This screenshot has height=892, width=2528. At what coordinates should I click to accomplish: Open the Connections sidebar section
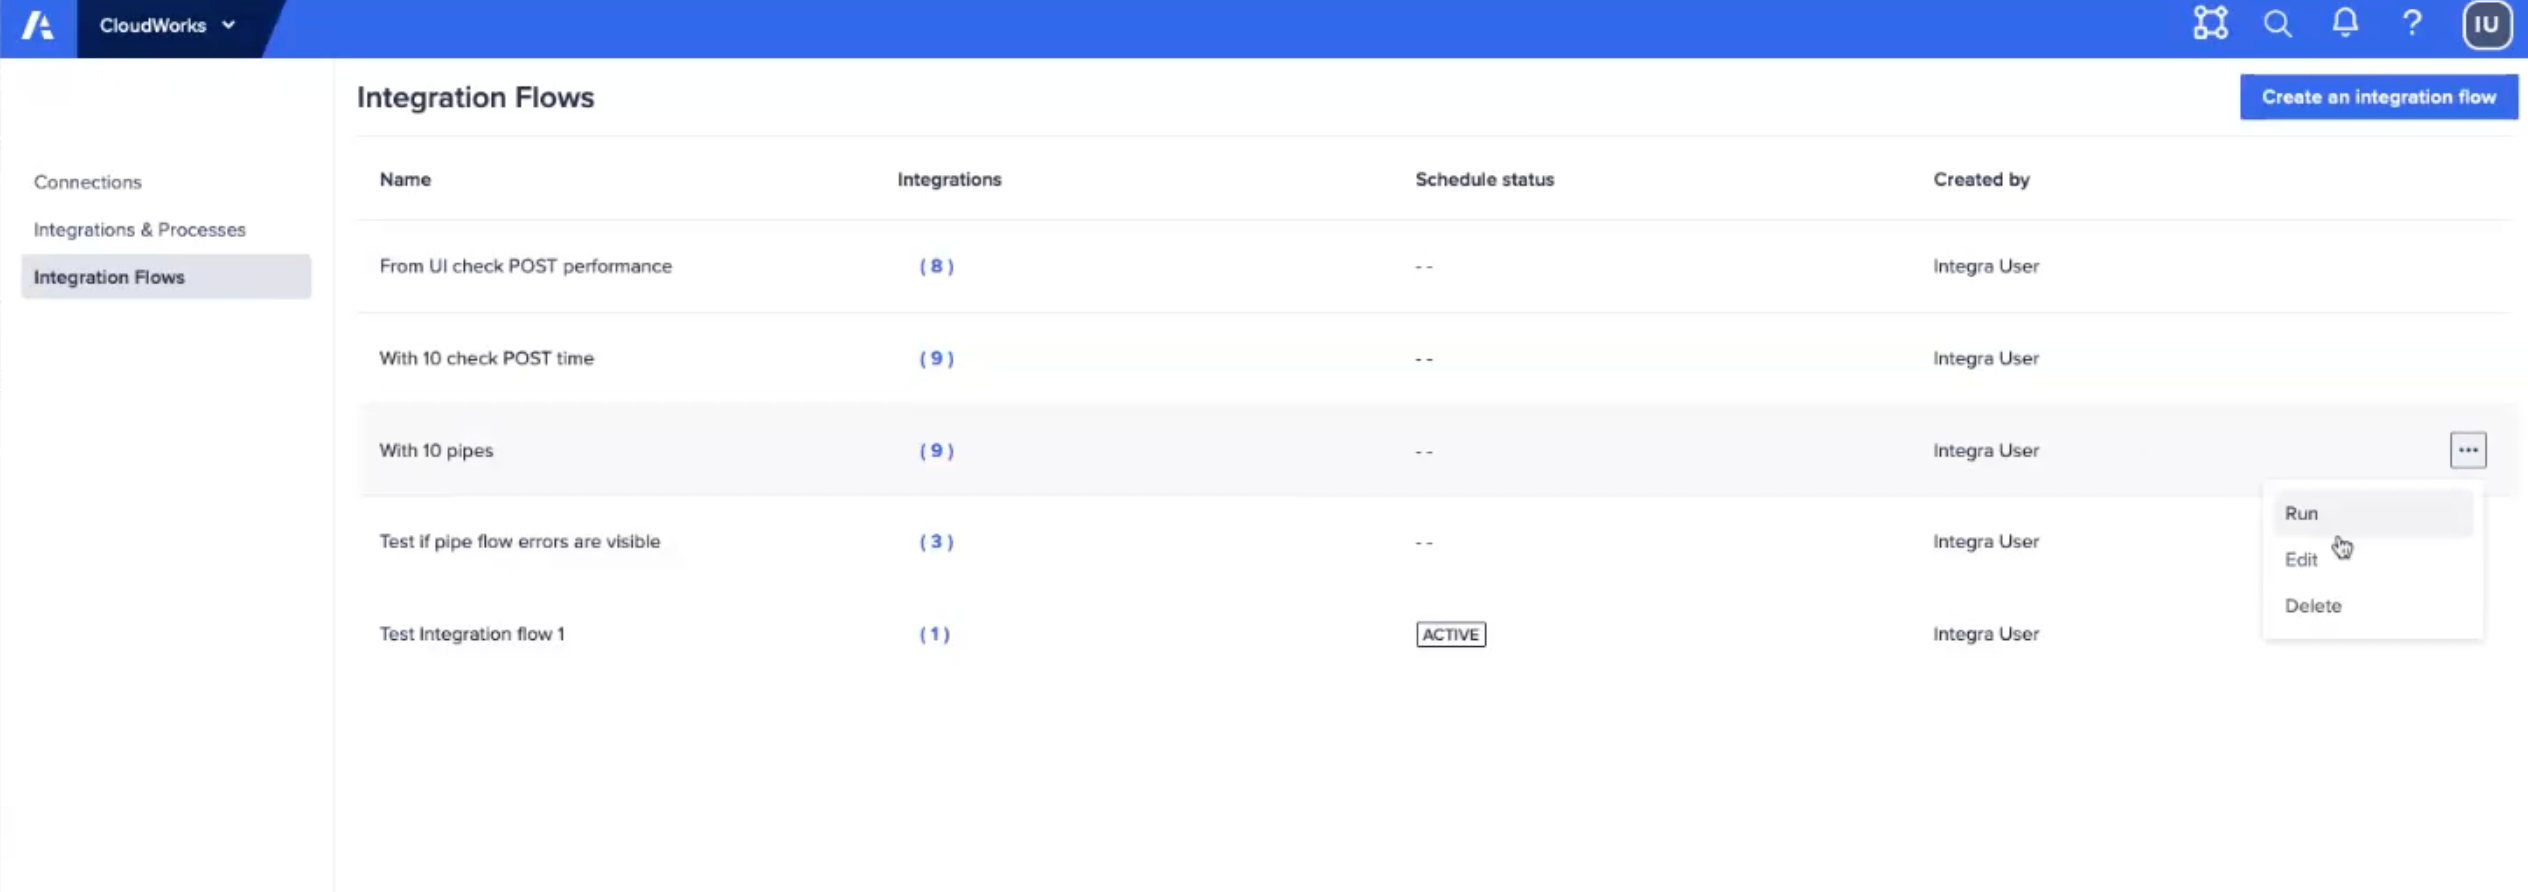88,181
